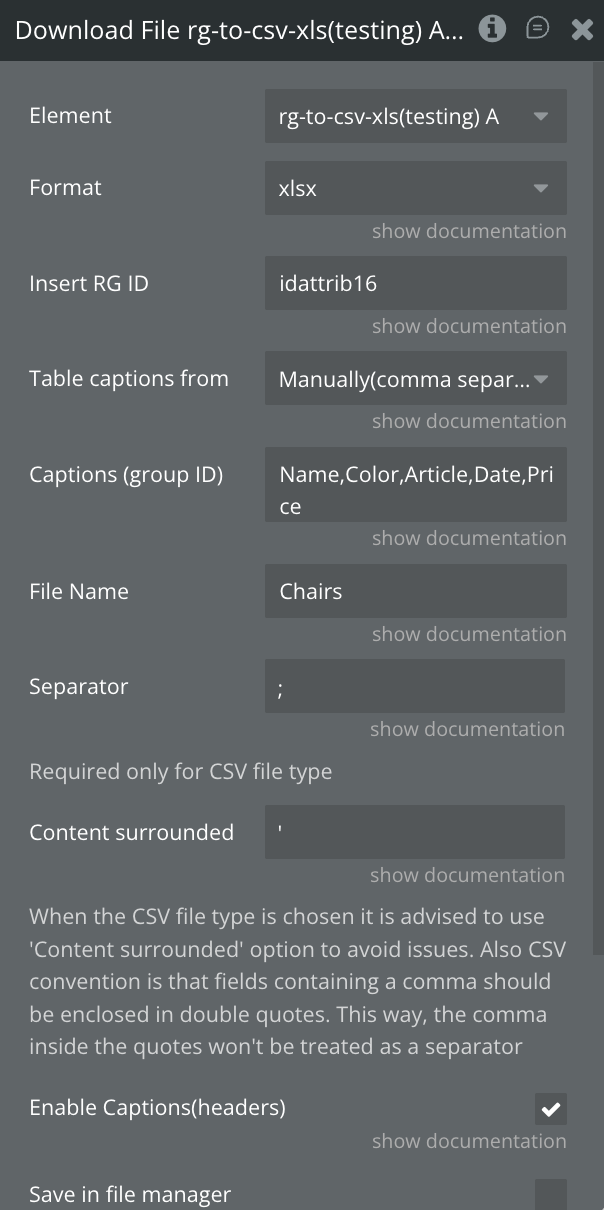The image size is (604, 1210).
Task: Show documentation under the Captions field
Action: 469,538
